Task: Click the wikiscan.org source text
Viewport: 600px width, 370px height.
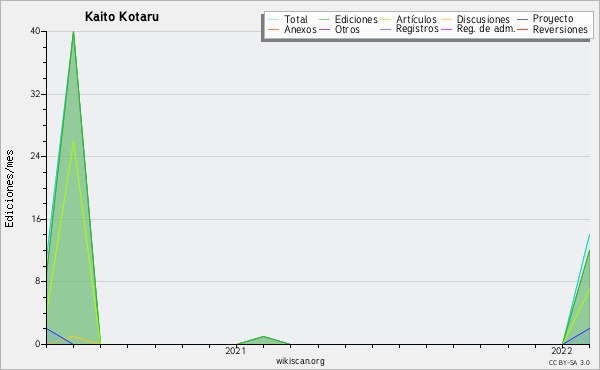Action: [300, 361]
